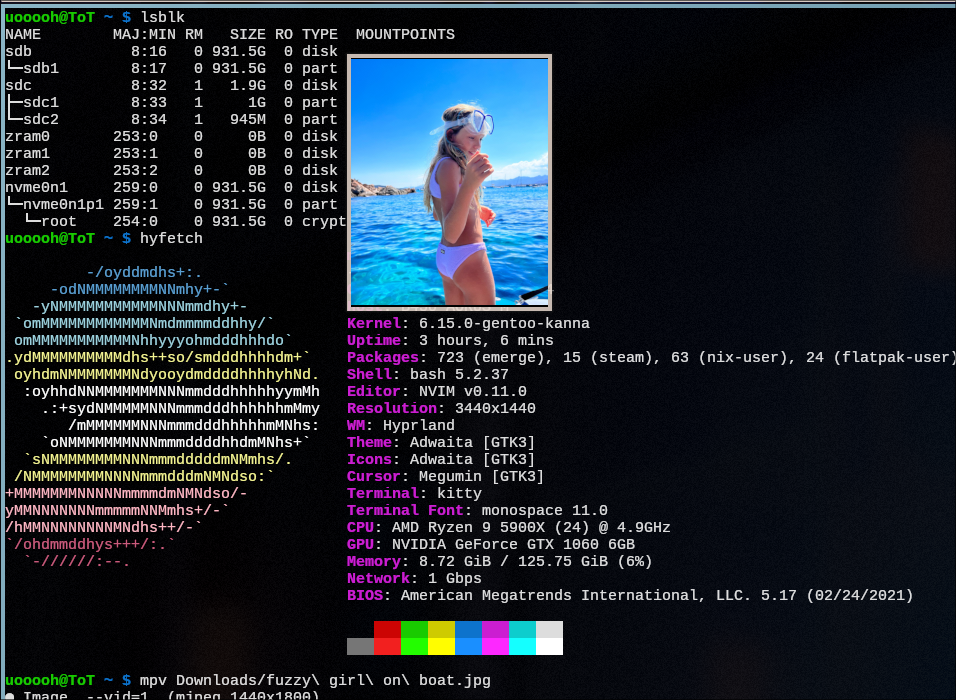Select the "kitty" terminal value
Image resolution: width=956 pixels, height=700 pixels.
[459, 494]
